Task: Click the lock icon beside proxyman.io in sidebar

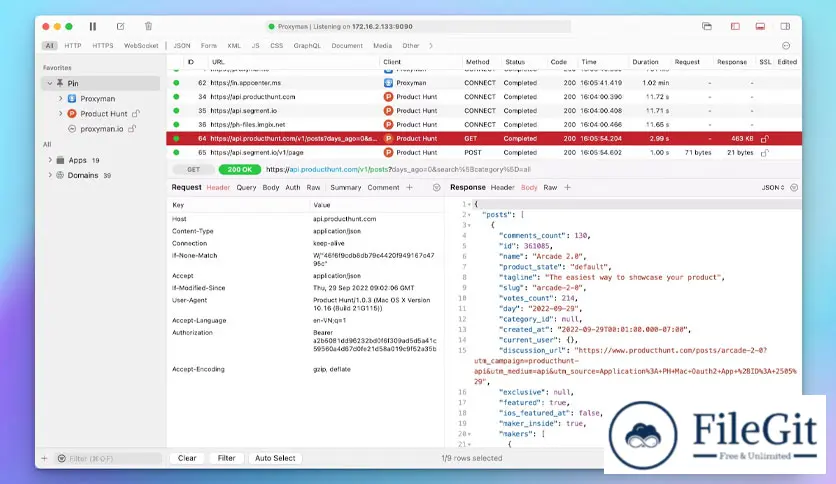Action: [x=132, y=128]
